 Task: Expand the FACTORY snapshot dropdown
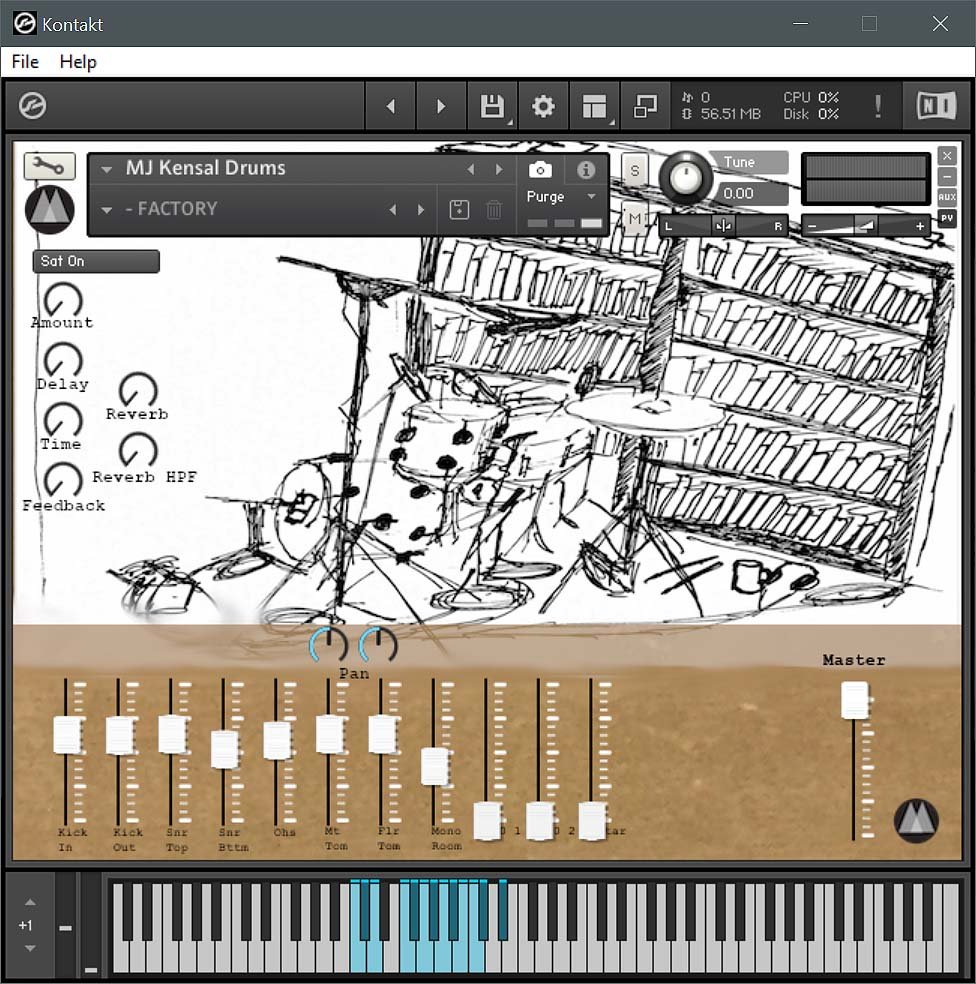click(107, 210)
